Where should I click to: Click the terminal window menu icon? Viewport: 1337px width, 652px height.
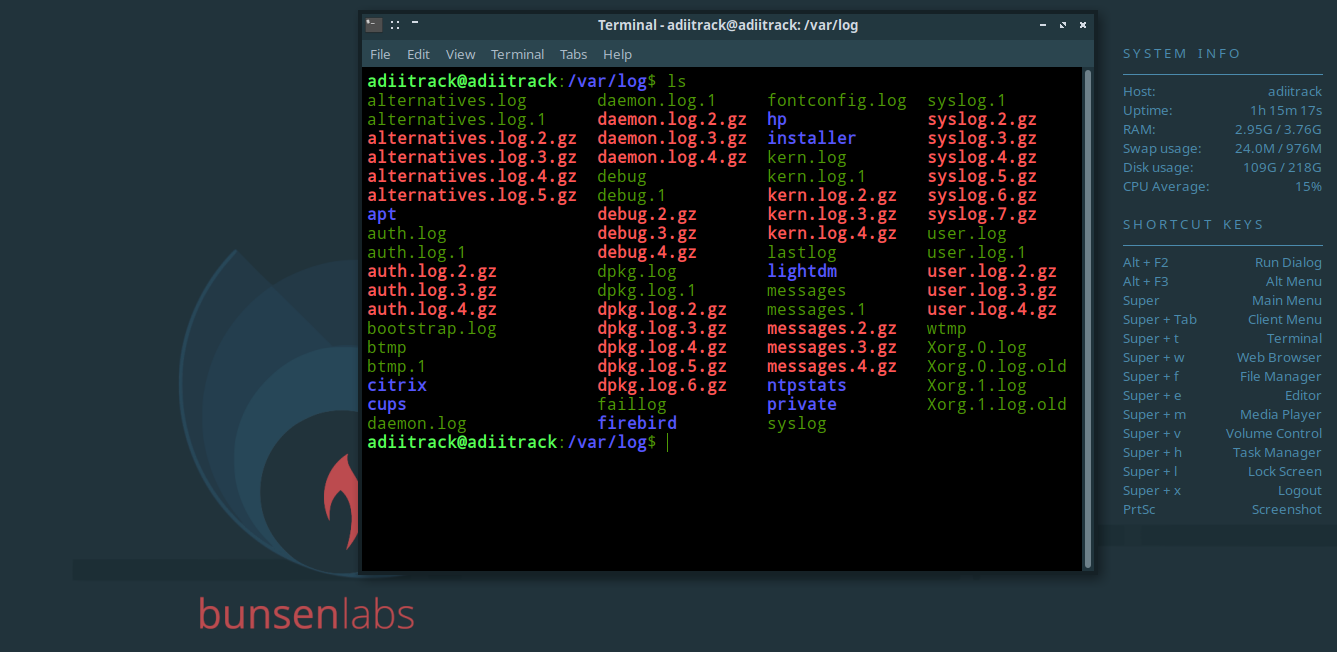pos(373,25)
